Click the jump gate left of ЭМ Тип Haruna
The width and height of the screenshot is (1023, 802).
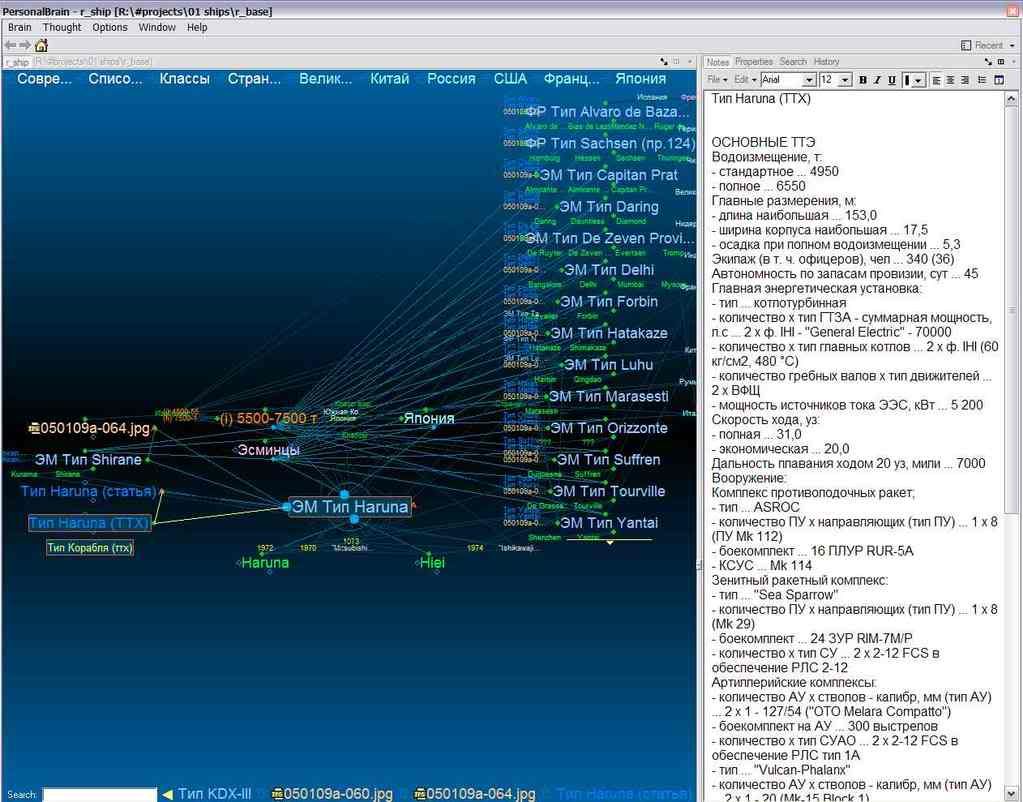(286, 507)
